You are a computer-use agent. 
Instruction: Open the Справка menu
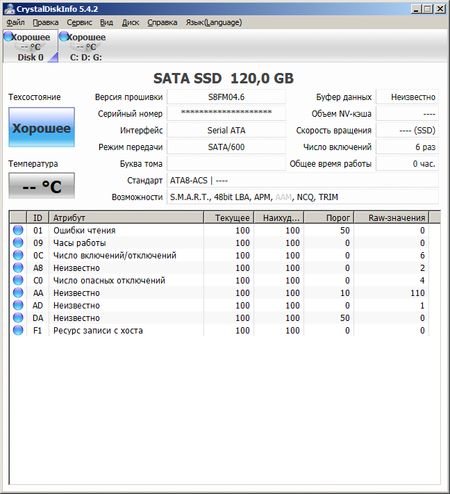point(162,22)
